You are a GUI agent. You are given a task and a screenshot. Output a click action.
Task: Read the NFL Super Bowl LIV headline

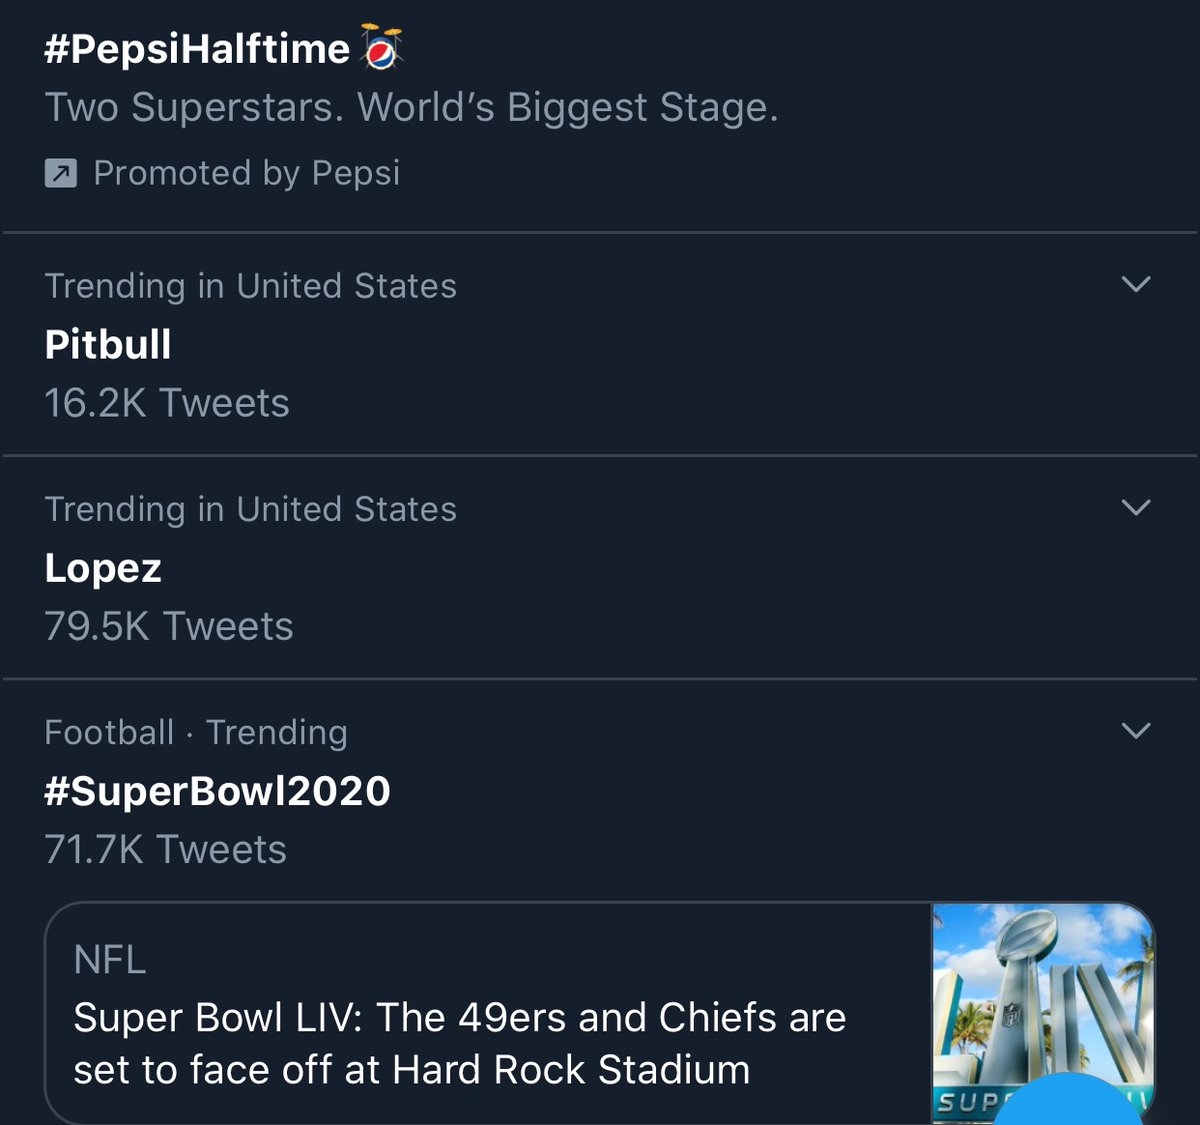pyautogui.click(x=460, y=1043)
